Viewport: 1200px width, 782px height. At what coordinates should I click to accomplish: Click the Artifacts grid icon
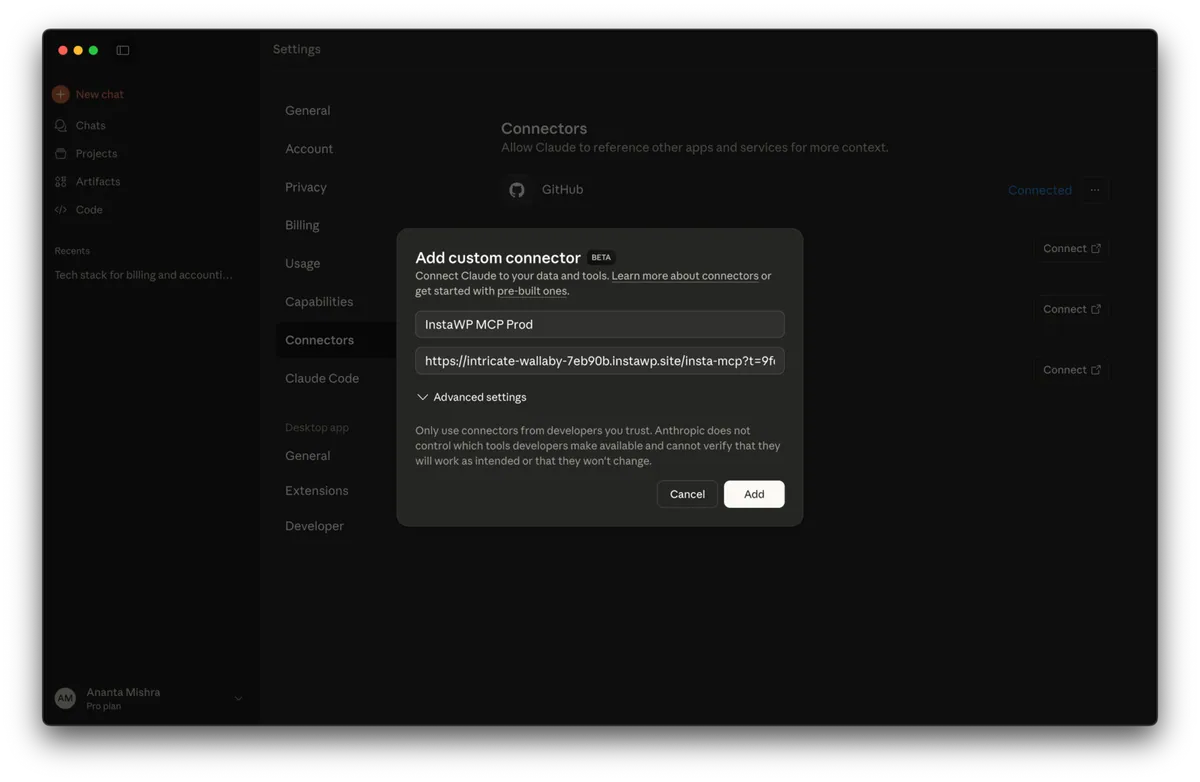tap(61, 181)
